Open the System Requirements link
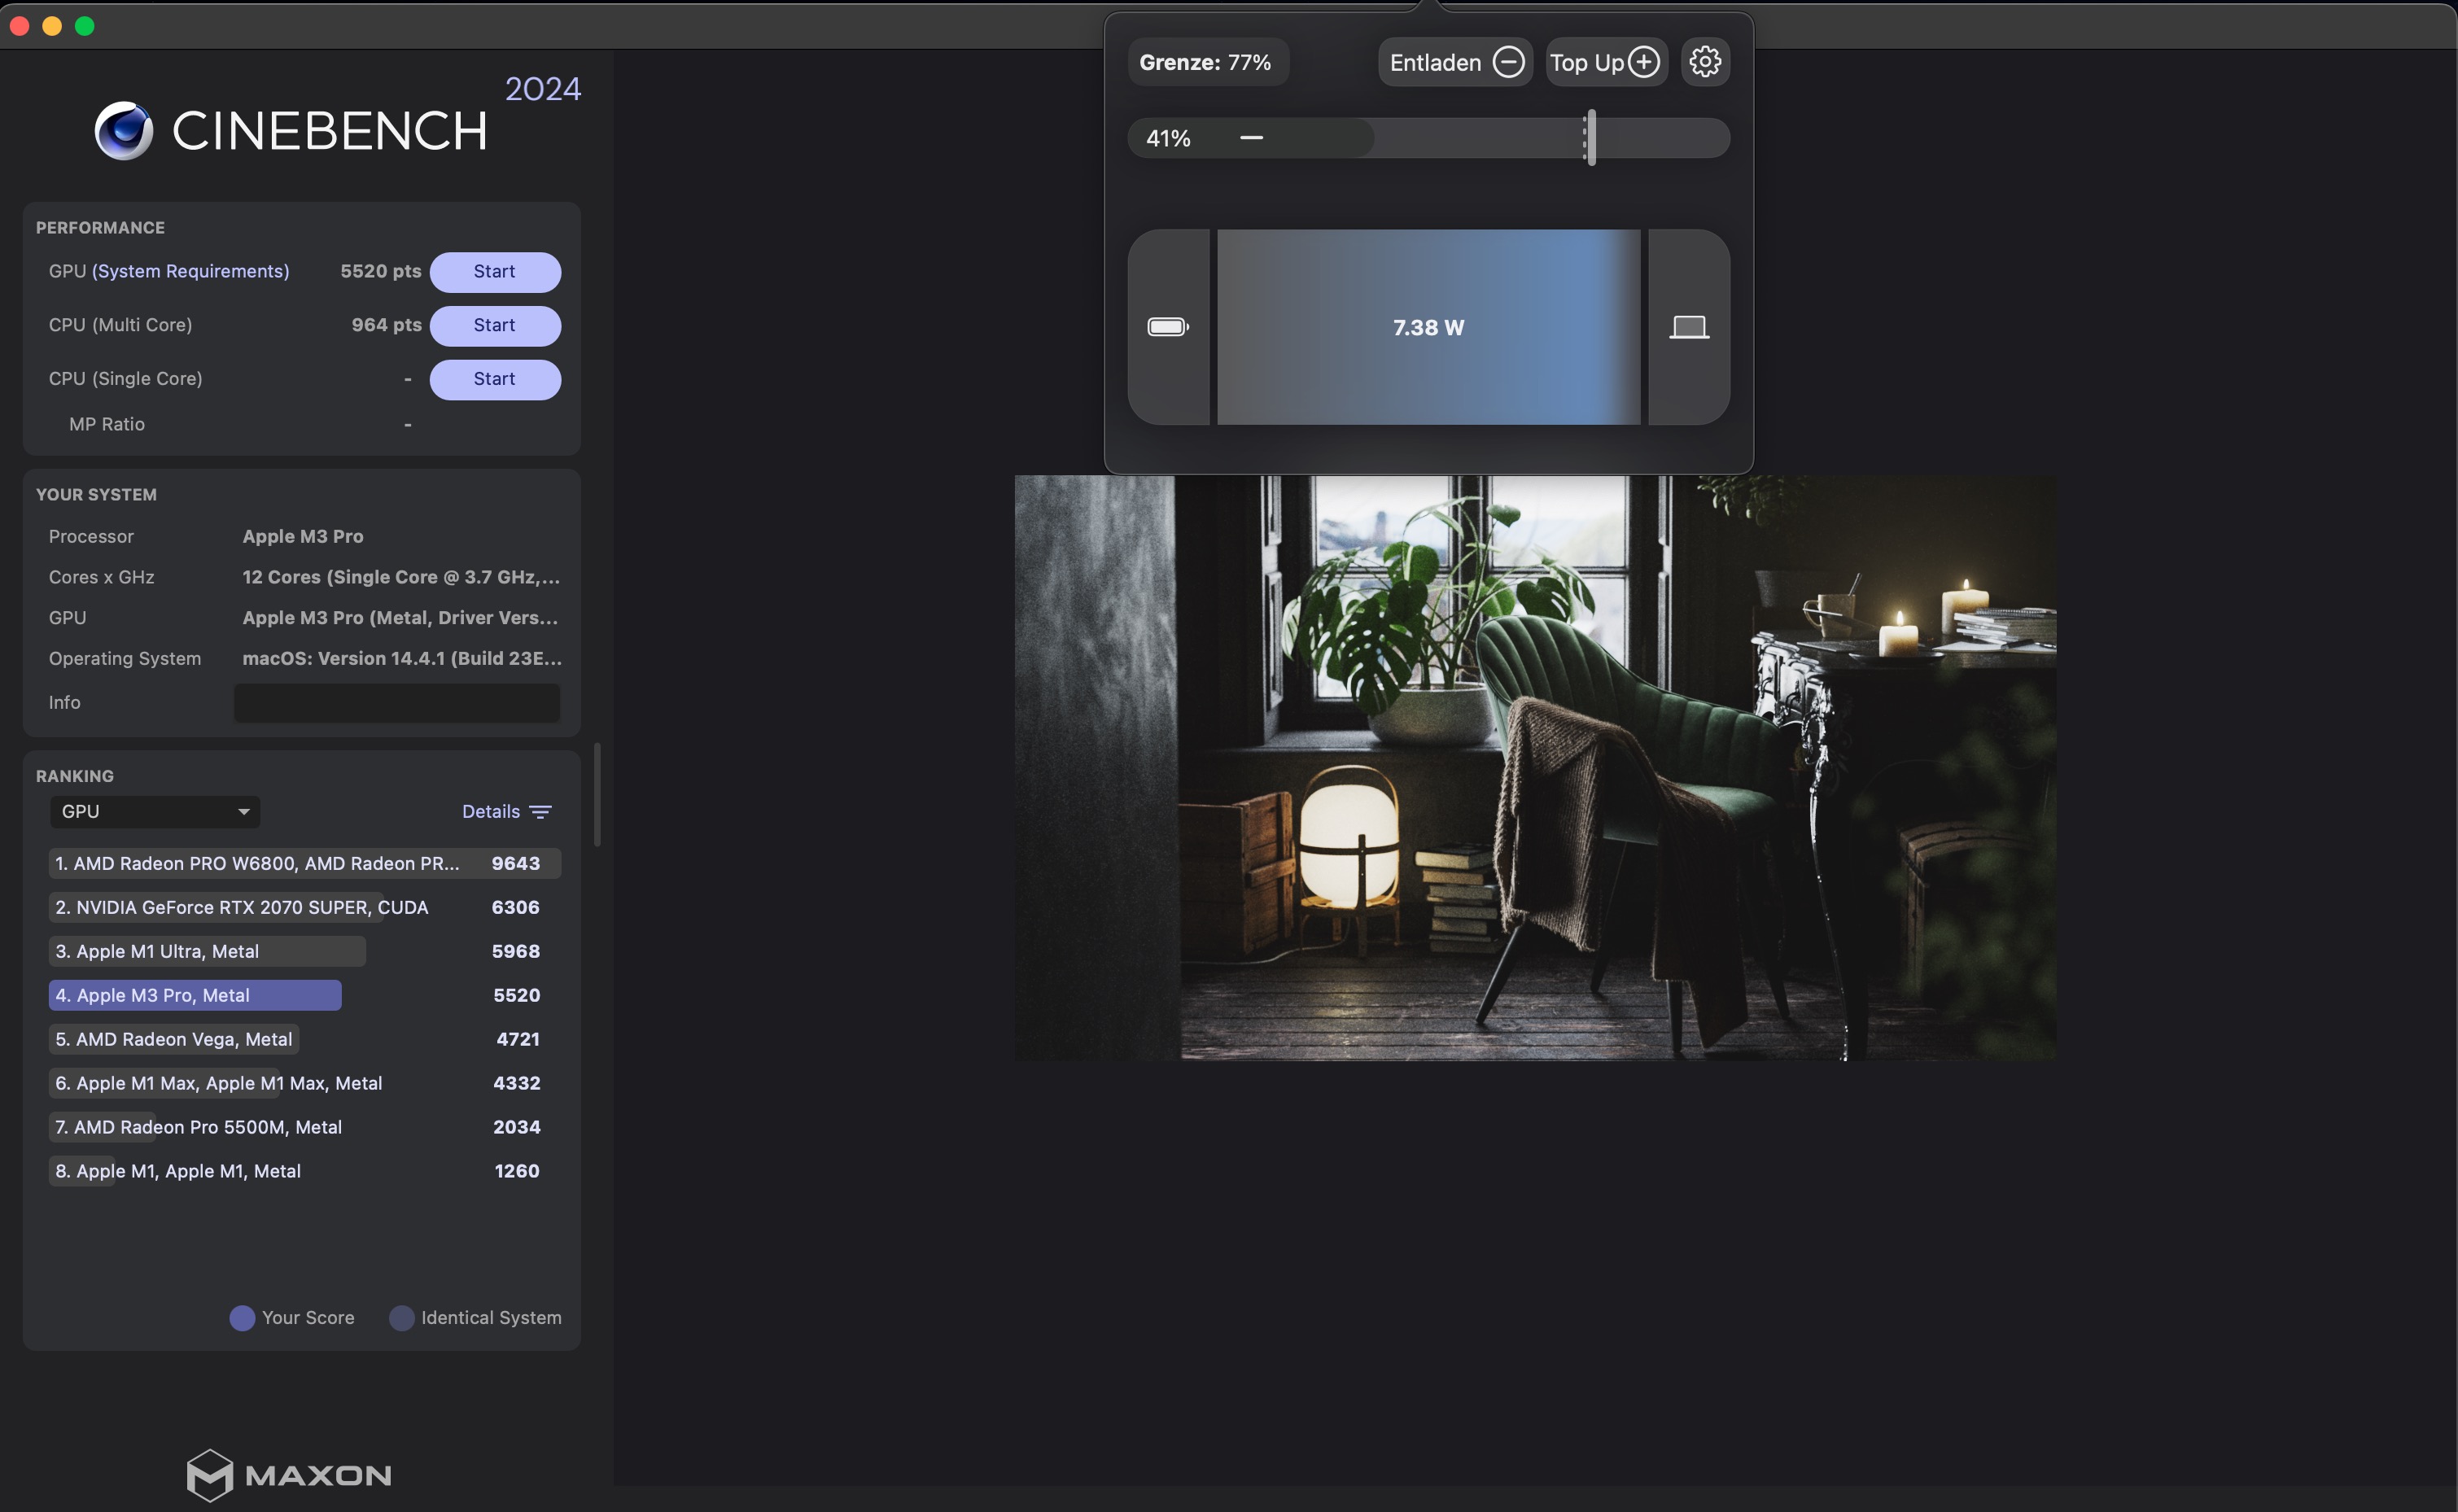Screen dimensions: 2458x1512 [190, 272]
